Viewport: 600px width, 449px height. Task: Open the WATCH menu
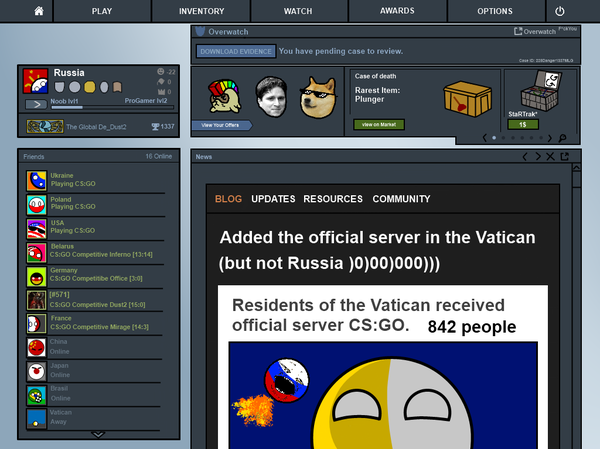coord(298,11)
